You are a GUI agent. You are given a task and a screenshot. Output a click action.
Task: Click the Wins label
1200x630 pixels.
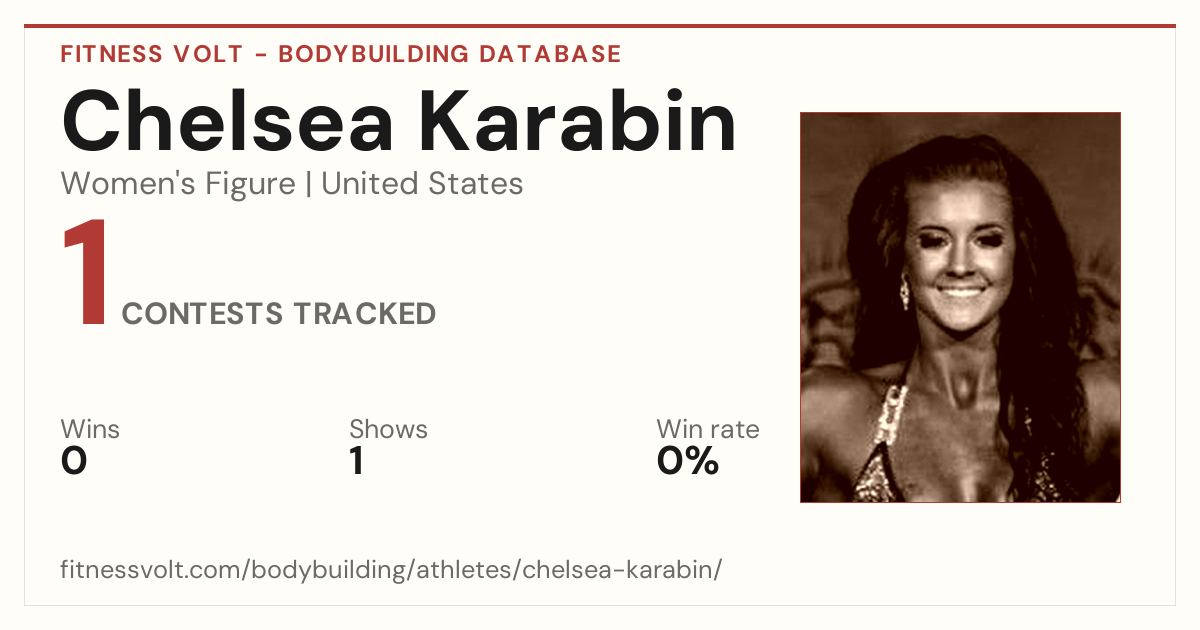click(90, 429)
